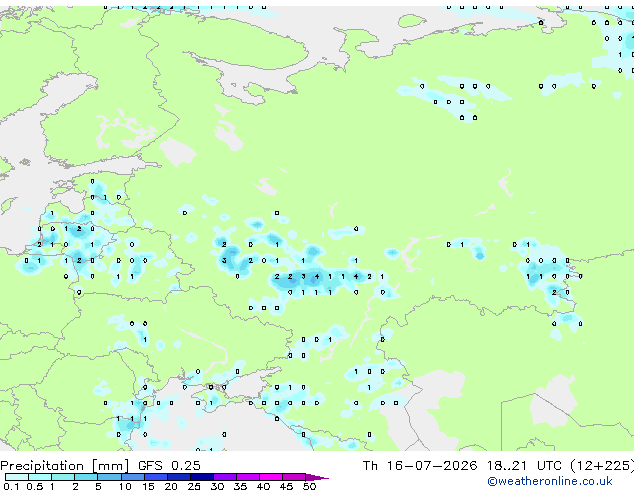The width and height of the screenshot is (634, 490).
Task: Click the '0.5' legend scale label
Action: pos(35,486)
